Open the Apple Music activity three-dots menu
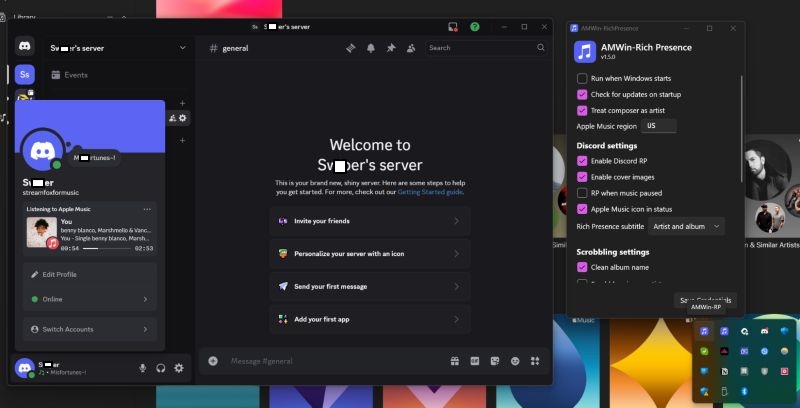The height and width of the screenshot is (408, 800). coord(147,209)
